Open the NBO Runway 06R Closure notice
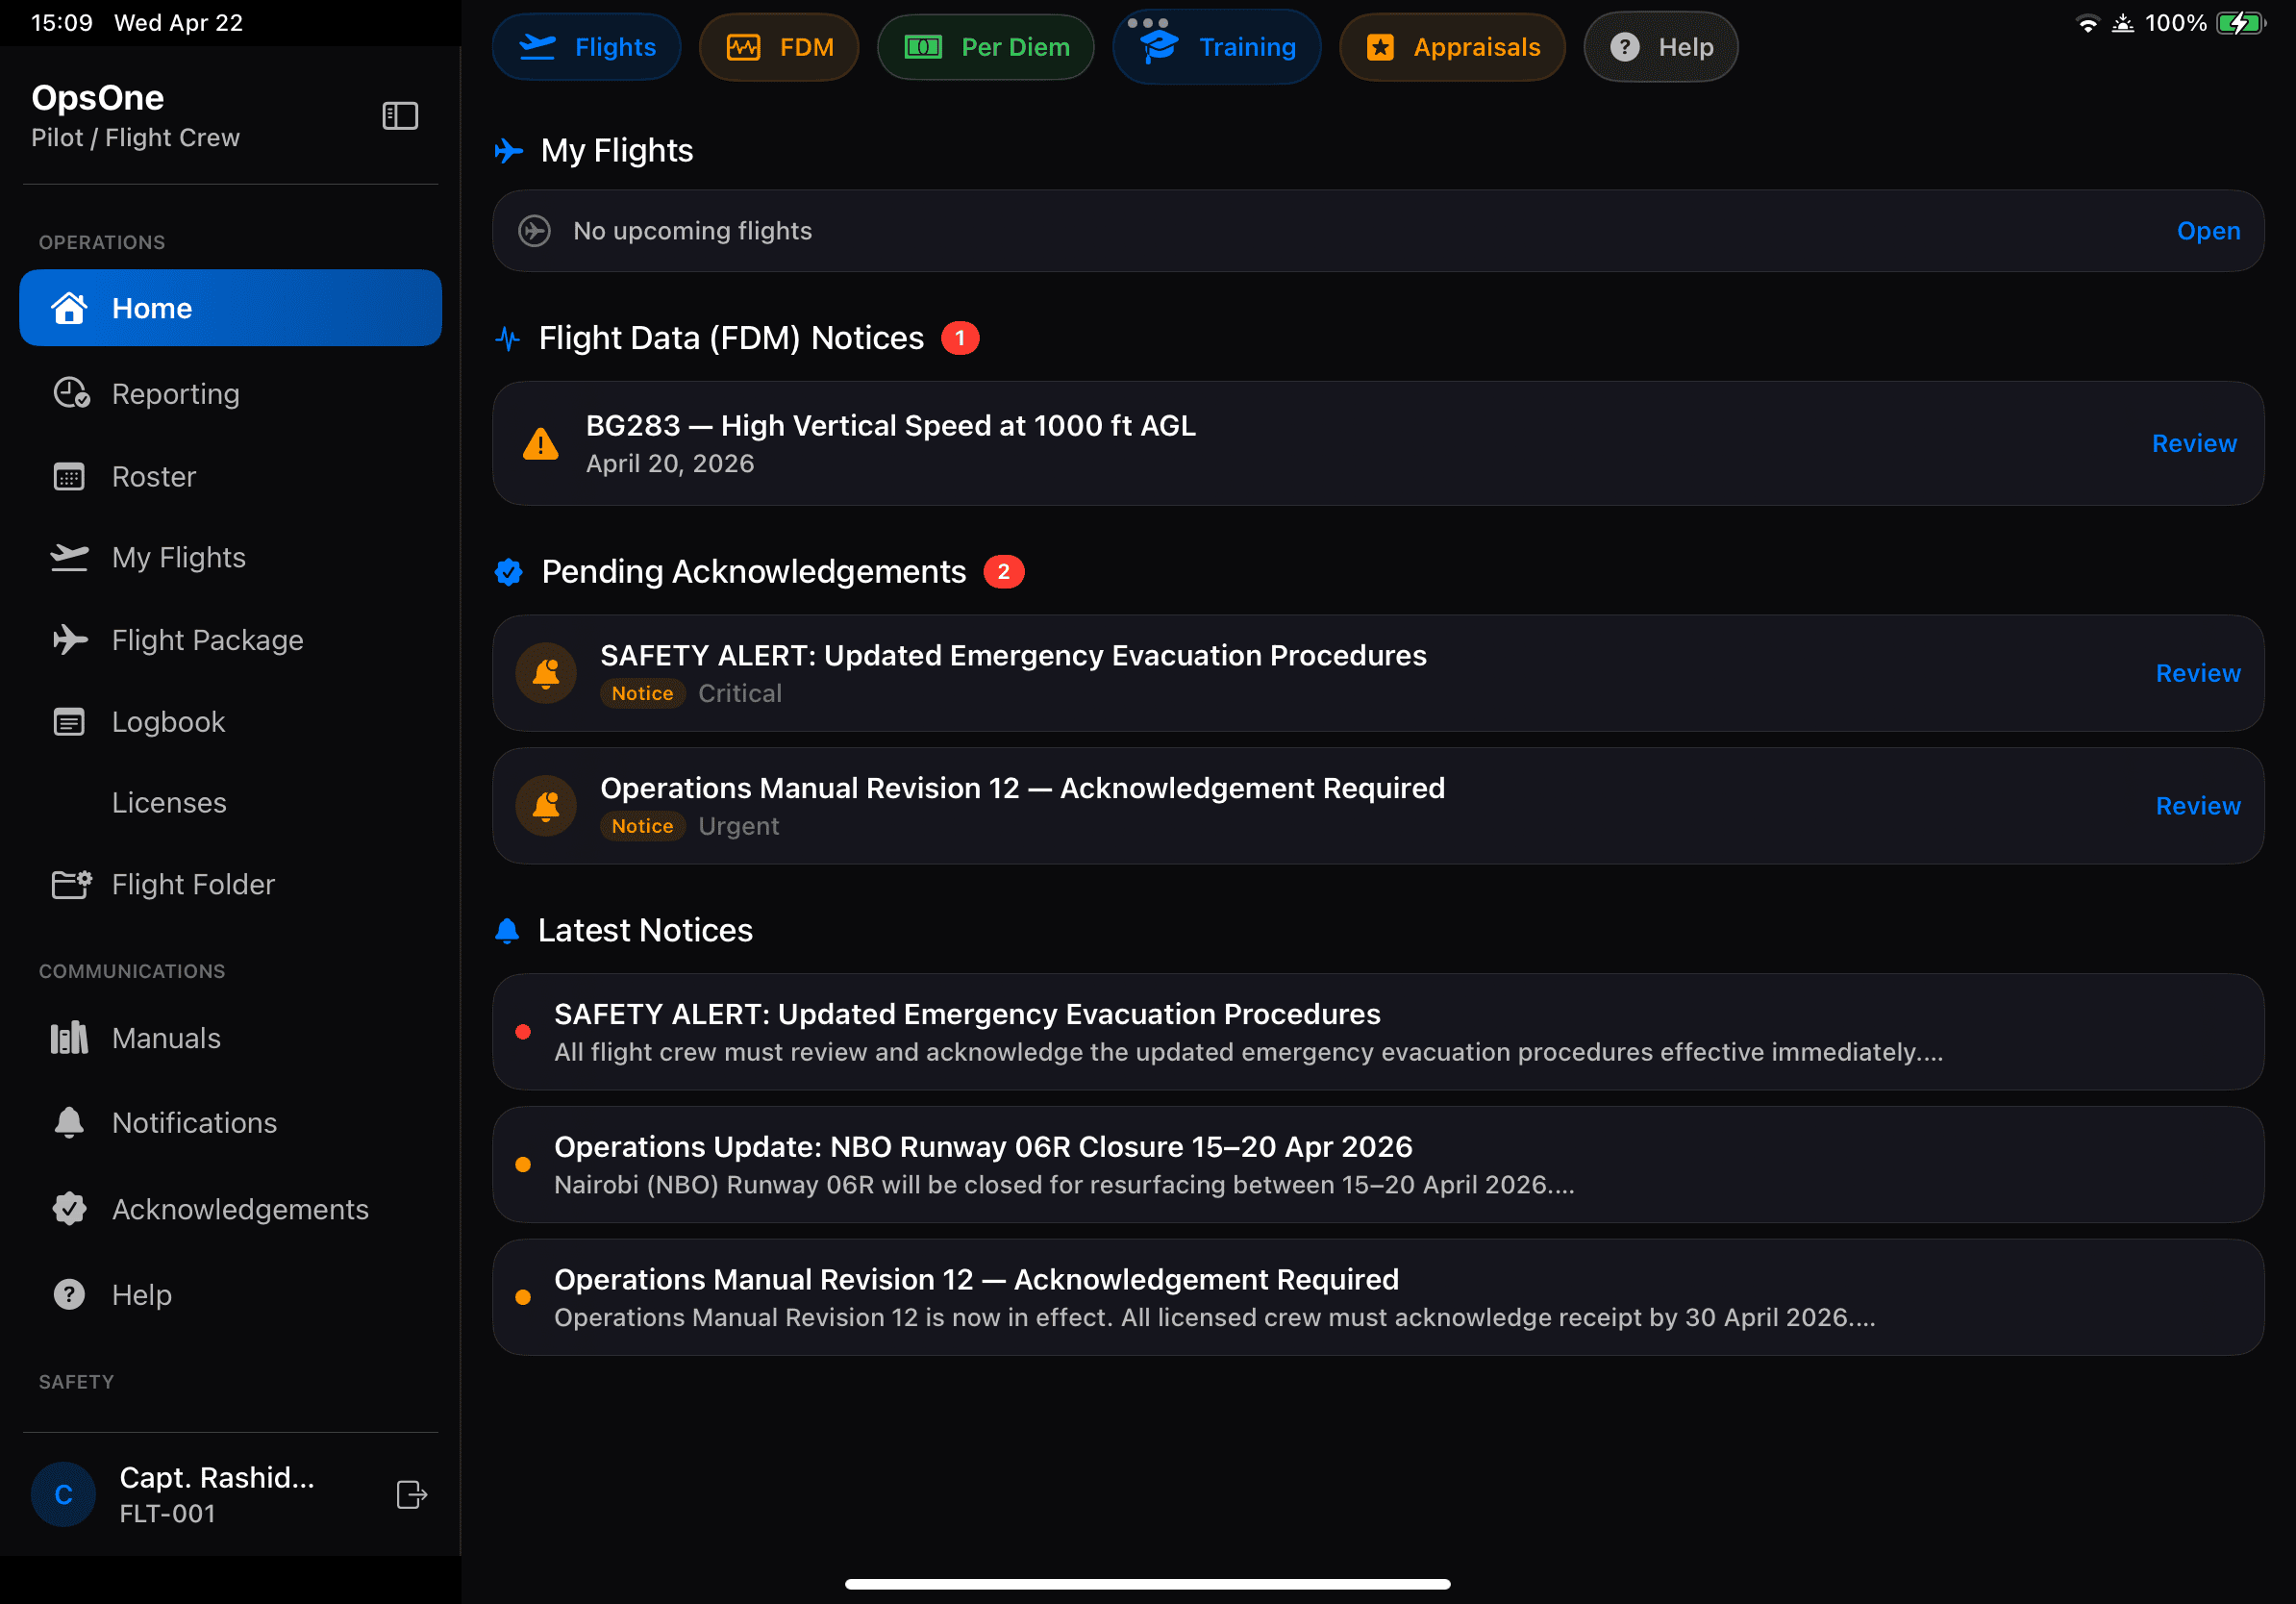The height and width of the screenshot is (1604, 2296). click(1378, 1164)
